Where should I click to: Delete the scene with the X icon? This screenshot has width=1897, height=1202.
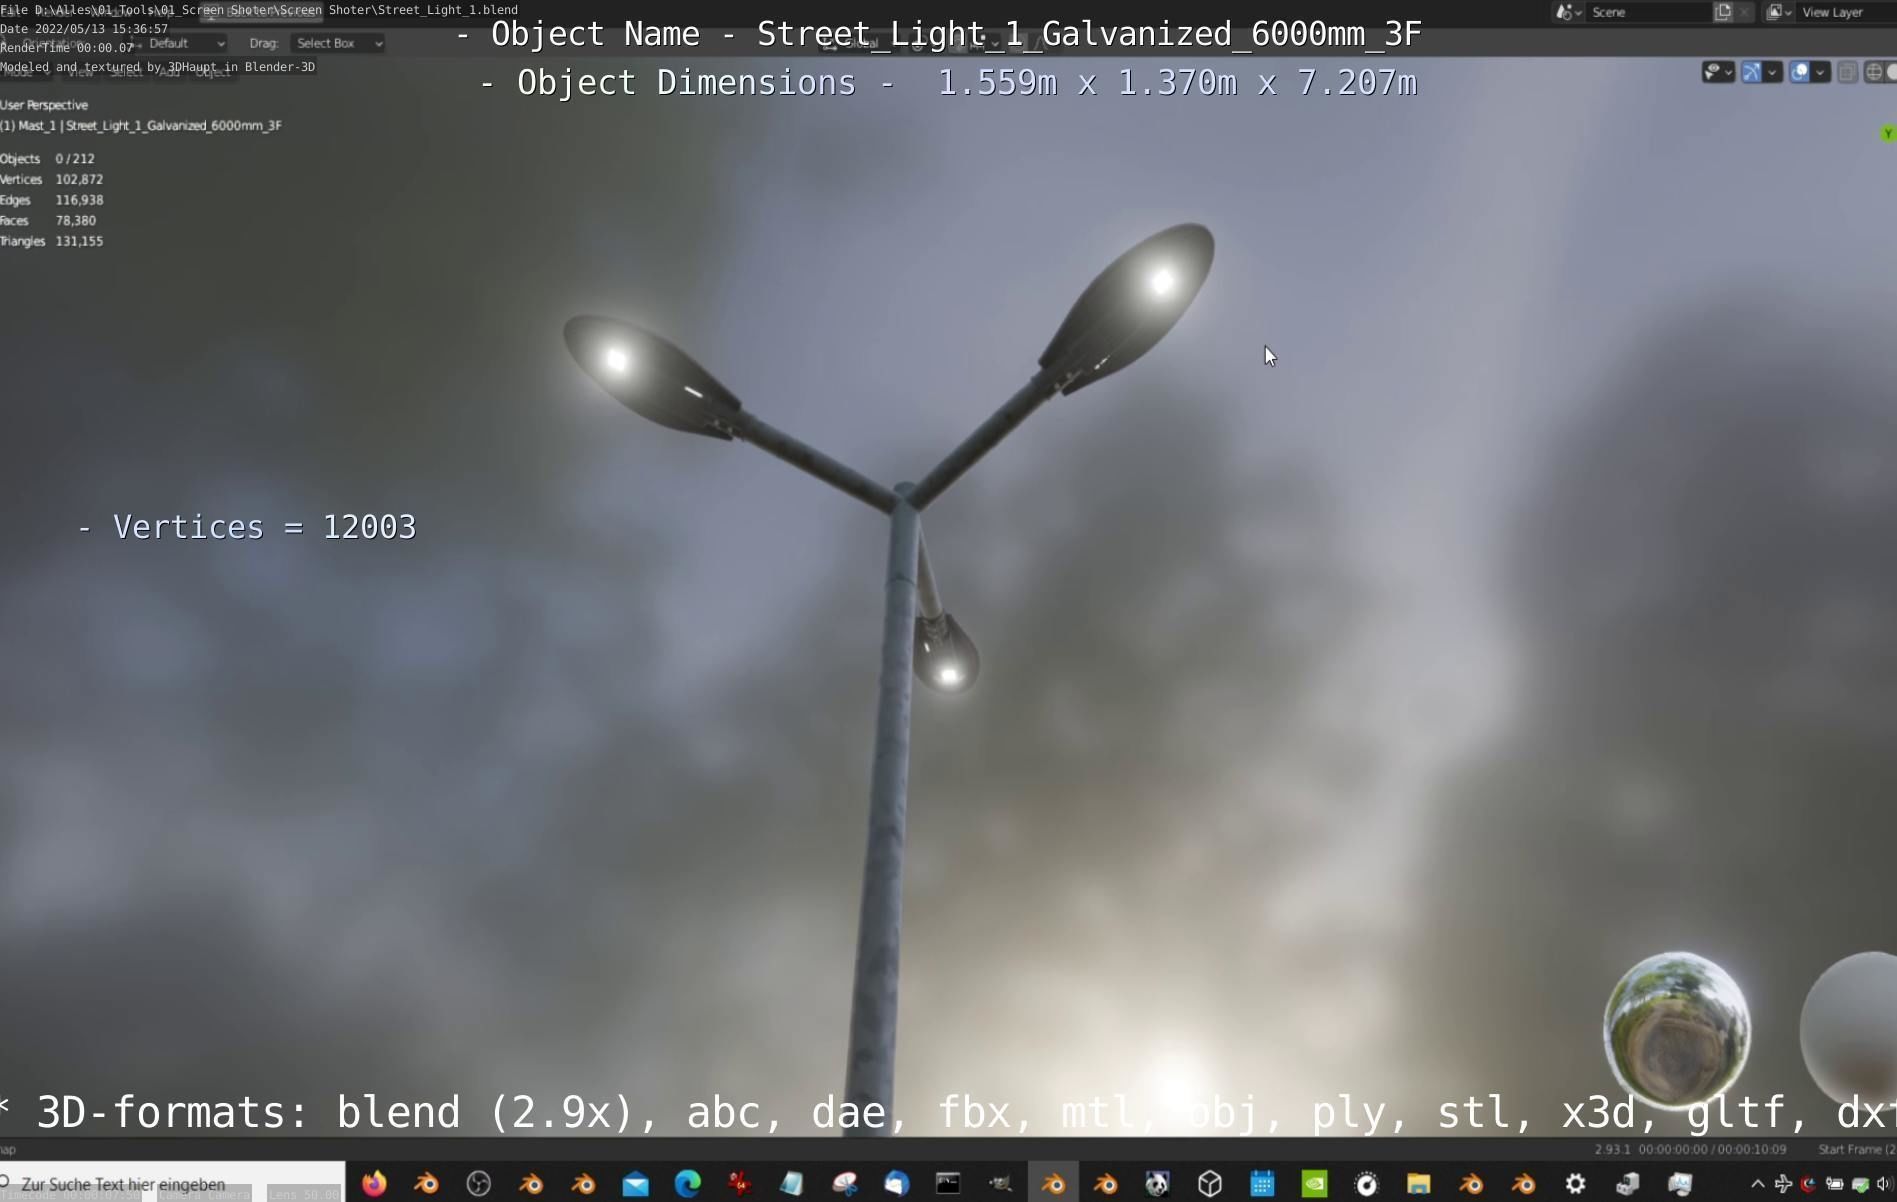tap(1744, 12)
